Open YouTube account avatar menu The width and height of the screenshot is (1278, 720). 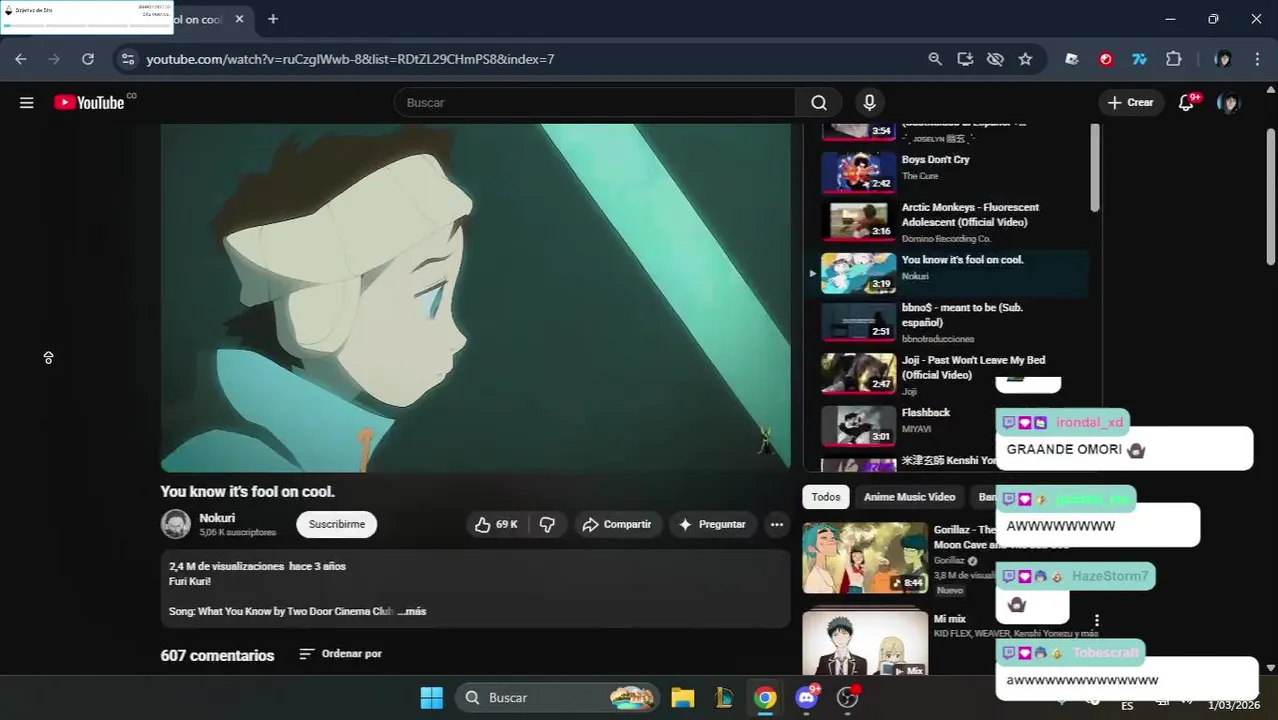(x=1229, y=103)
